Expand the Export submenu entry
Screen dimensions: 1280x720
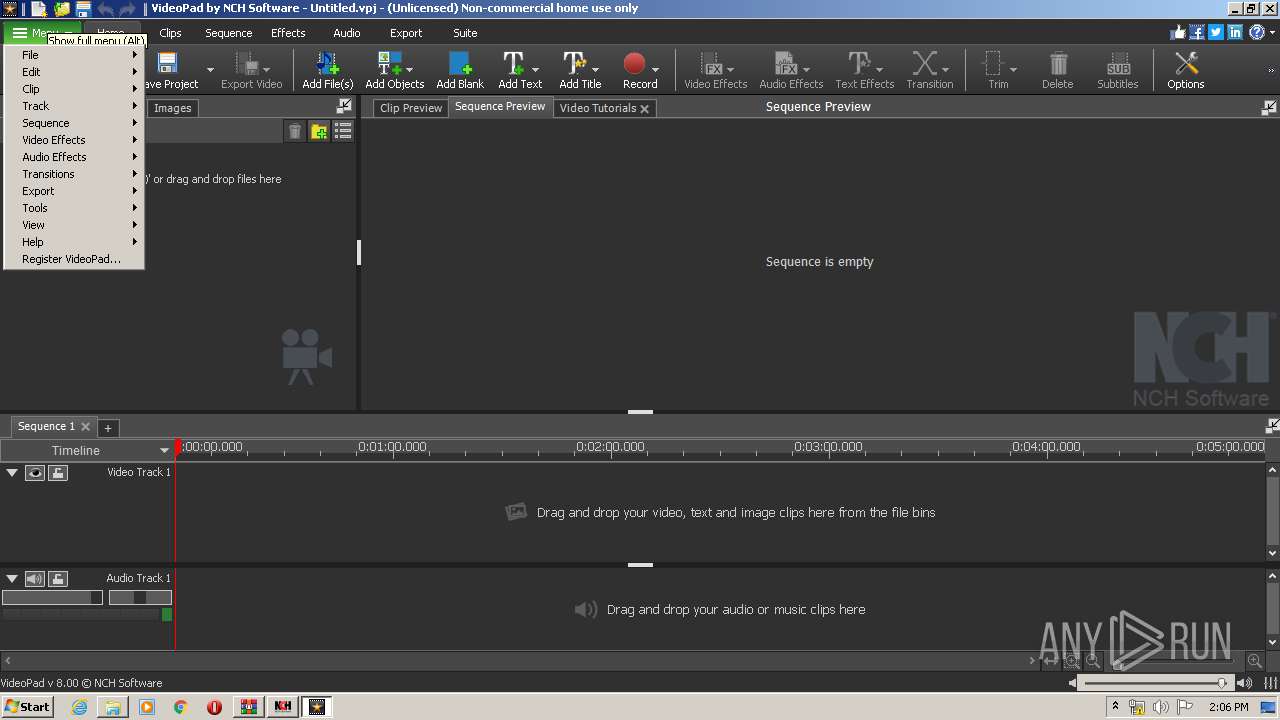tap(75, 191)
